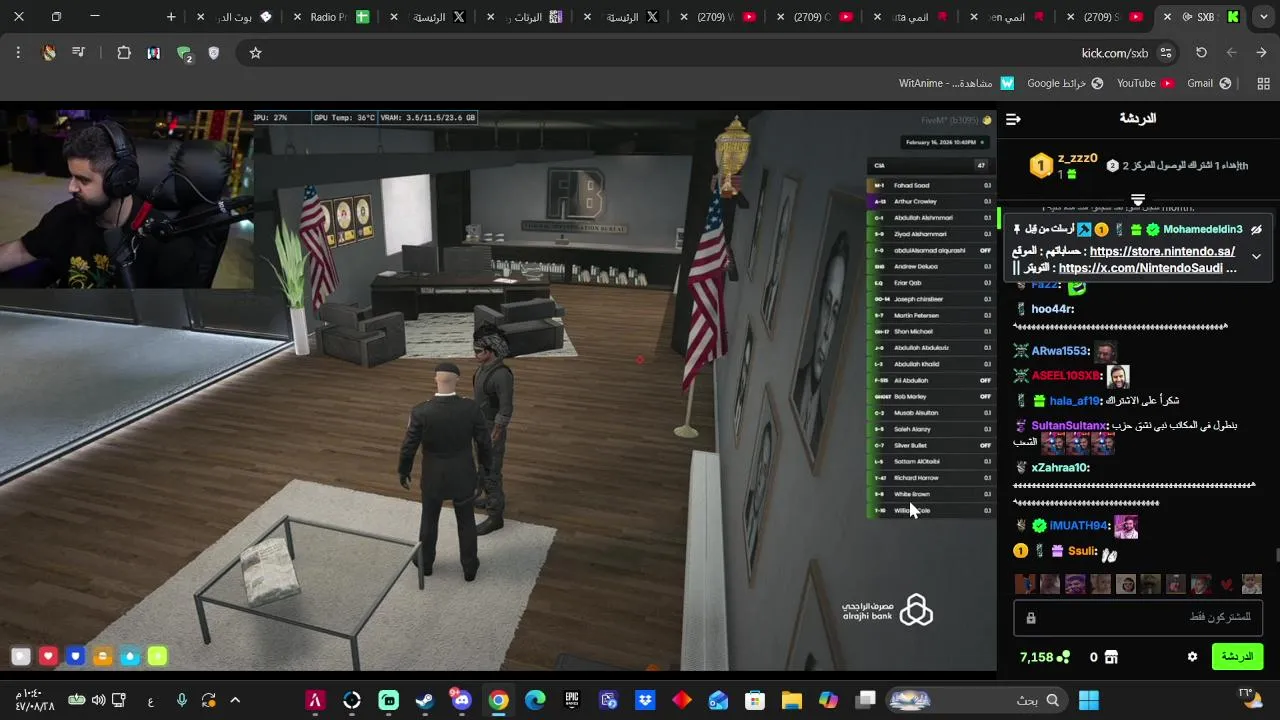Open all bookmarks grid icon
The width and height of the screenshot is (1280, 720).
click(1263, 83)
